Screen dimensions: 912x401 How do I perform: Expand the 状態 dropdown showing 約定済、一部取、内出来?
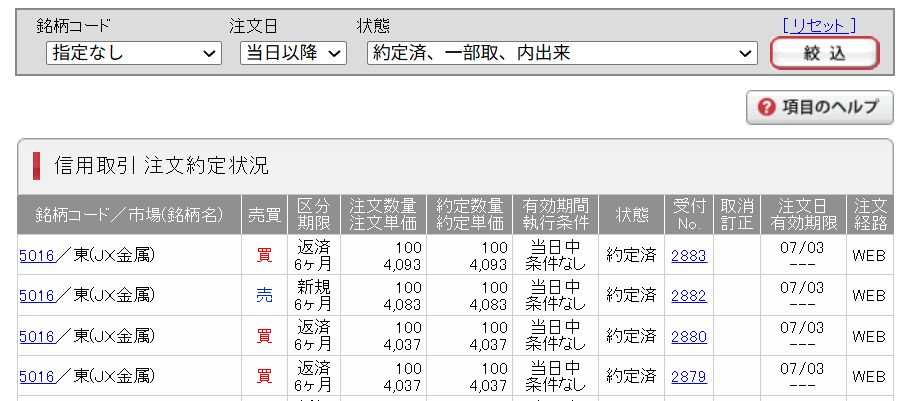[x=562, y=54]
